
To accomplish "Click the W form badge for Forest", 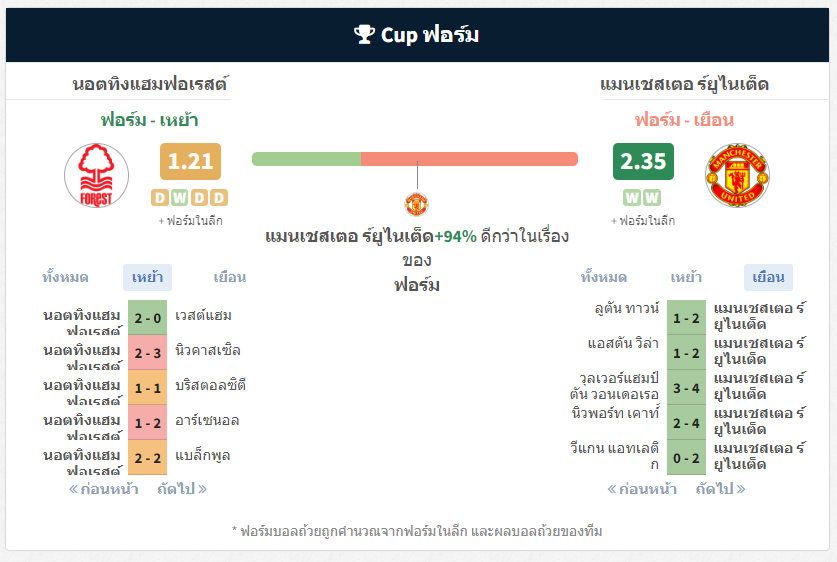I will 179,198.
